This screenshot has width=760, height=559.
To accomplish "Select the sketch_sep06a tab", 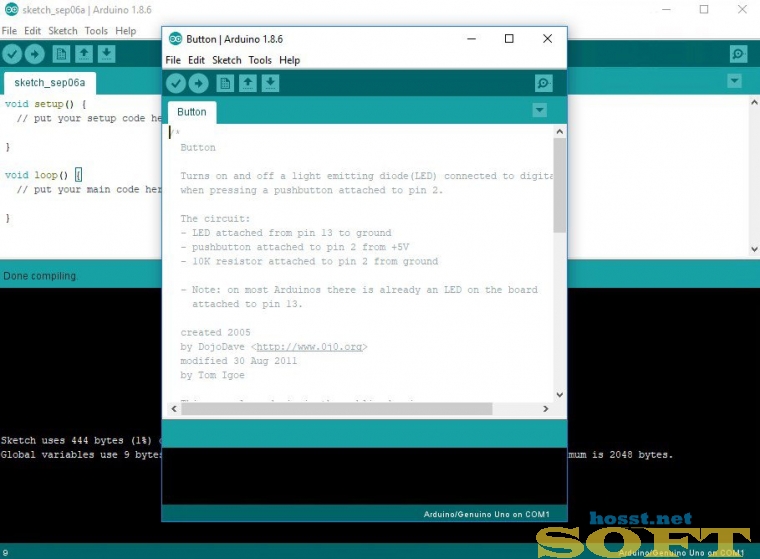I will coord(49,83).
